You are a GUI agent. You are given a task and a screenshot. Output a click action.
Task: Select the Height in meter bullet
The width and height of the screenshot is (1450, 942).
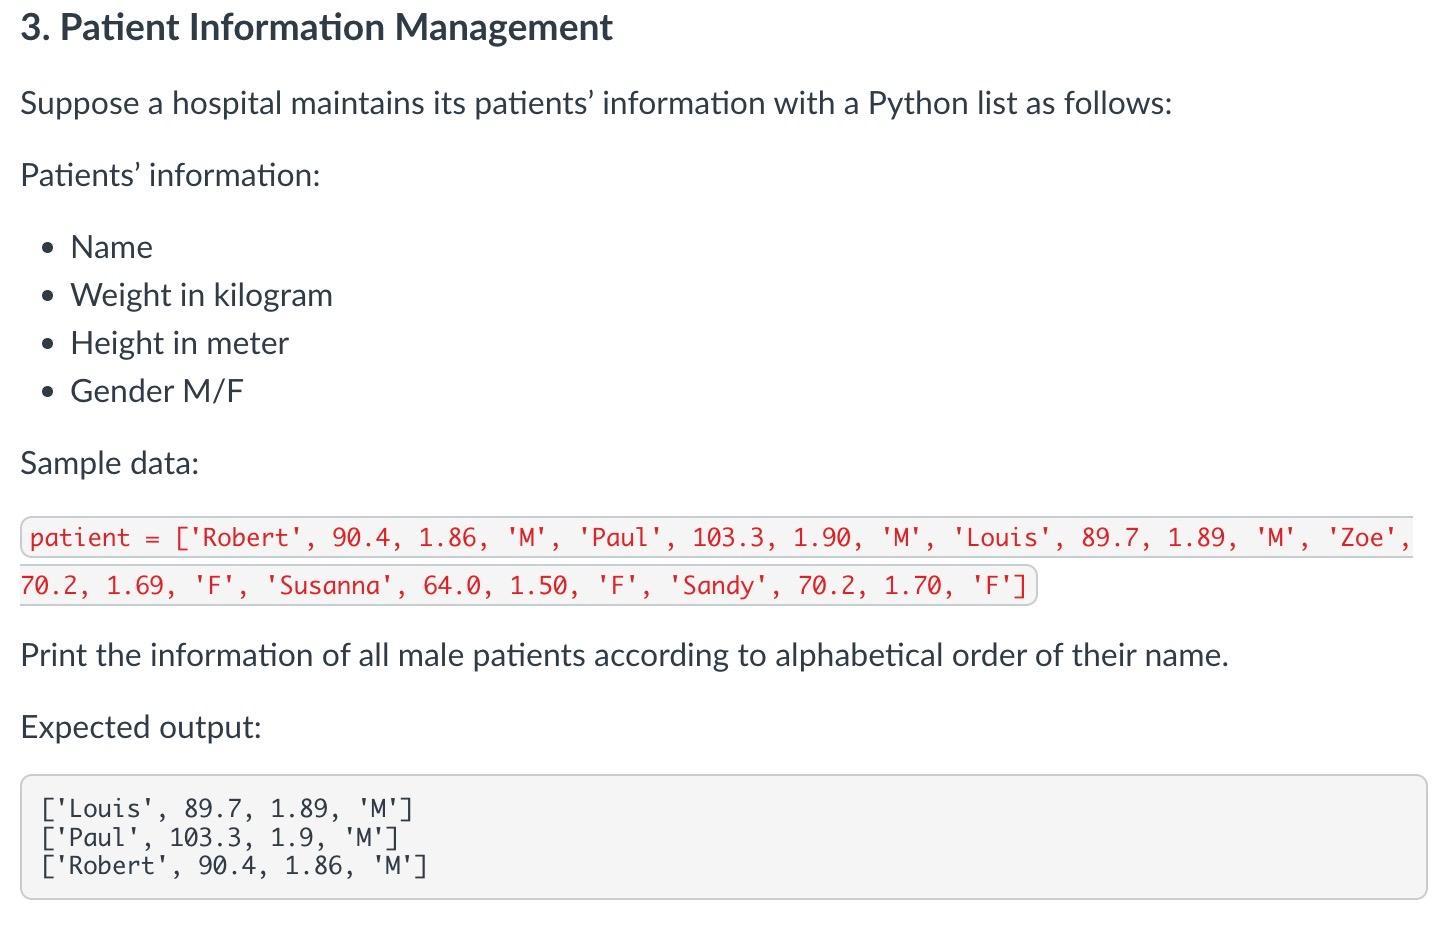coord(179,343)
